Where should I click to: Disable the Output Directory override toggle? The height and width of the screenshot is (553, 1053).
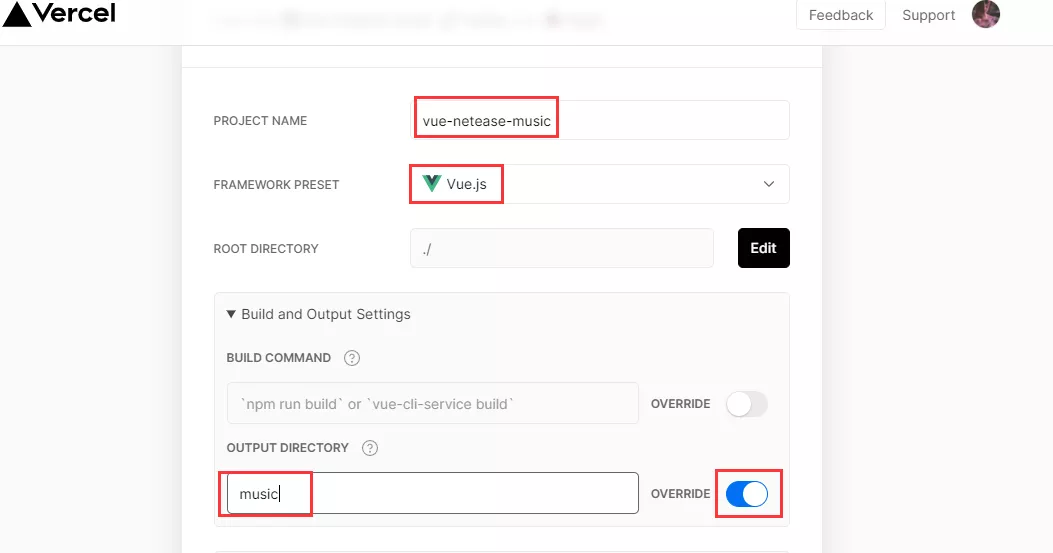747,494
